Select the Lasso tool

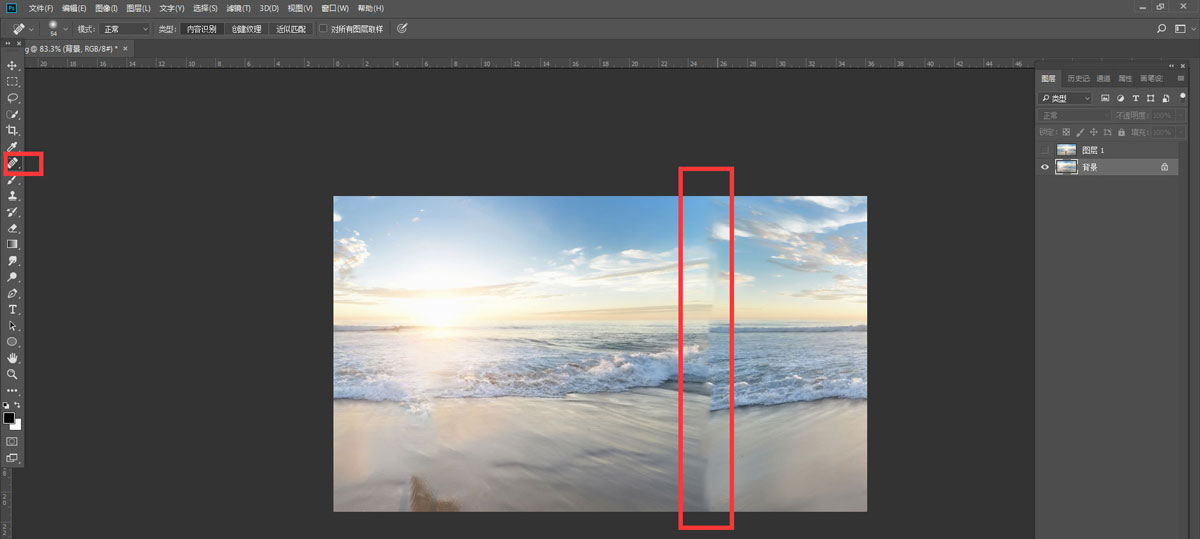coord(12,98)
